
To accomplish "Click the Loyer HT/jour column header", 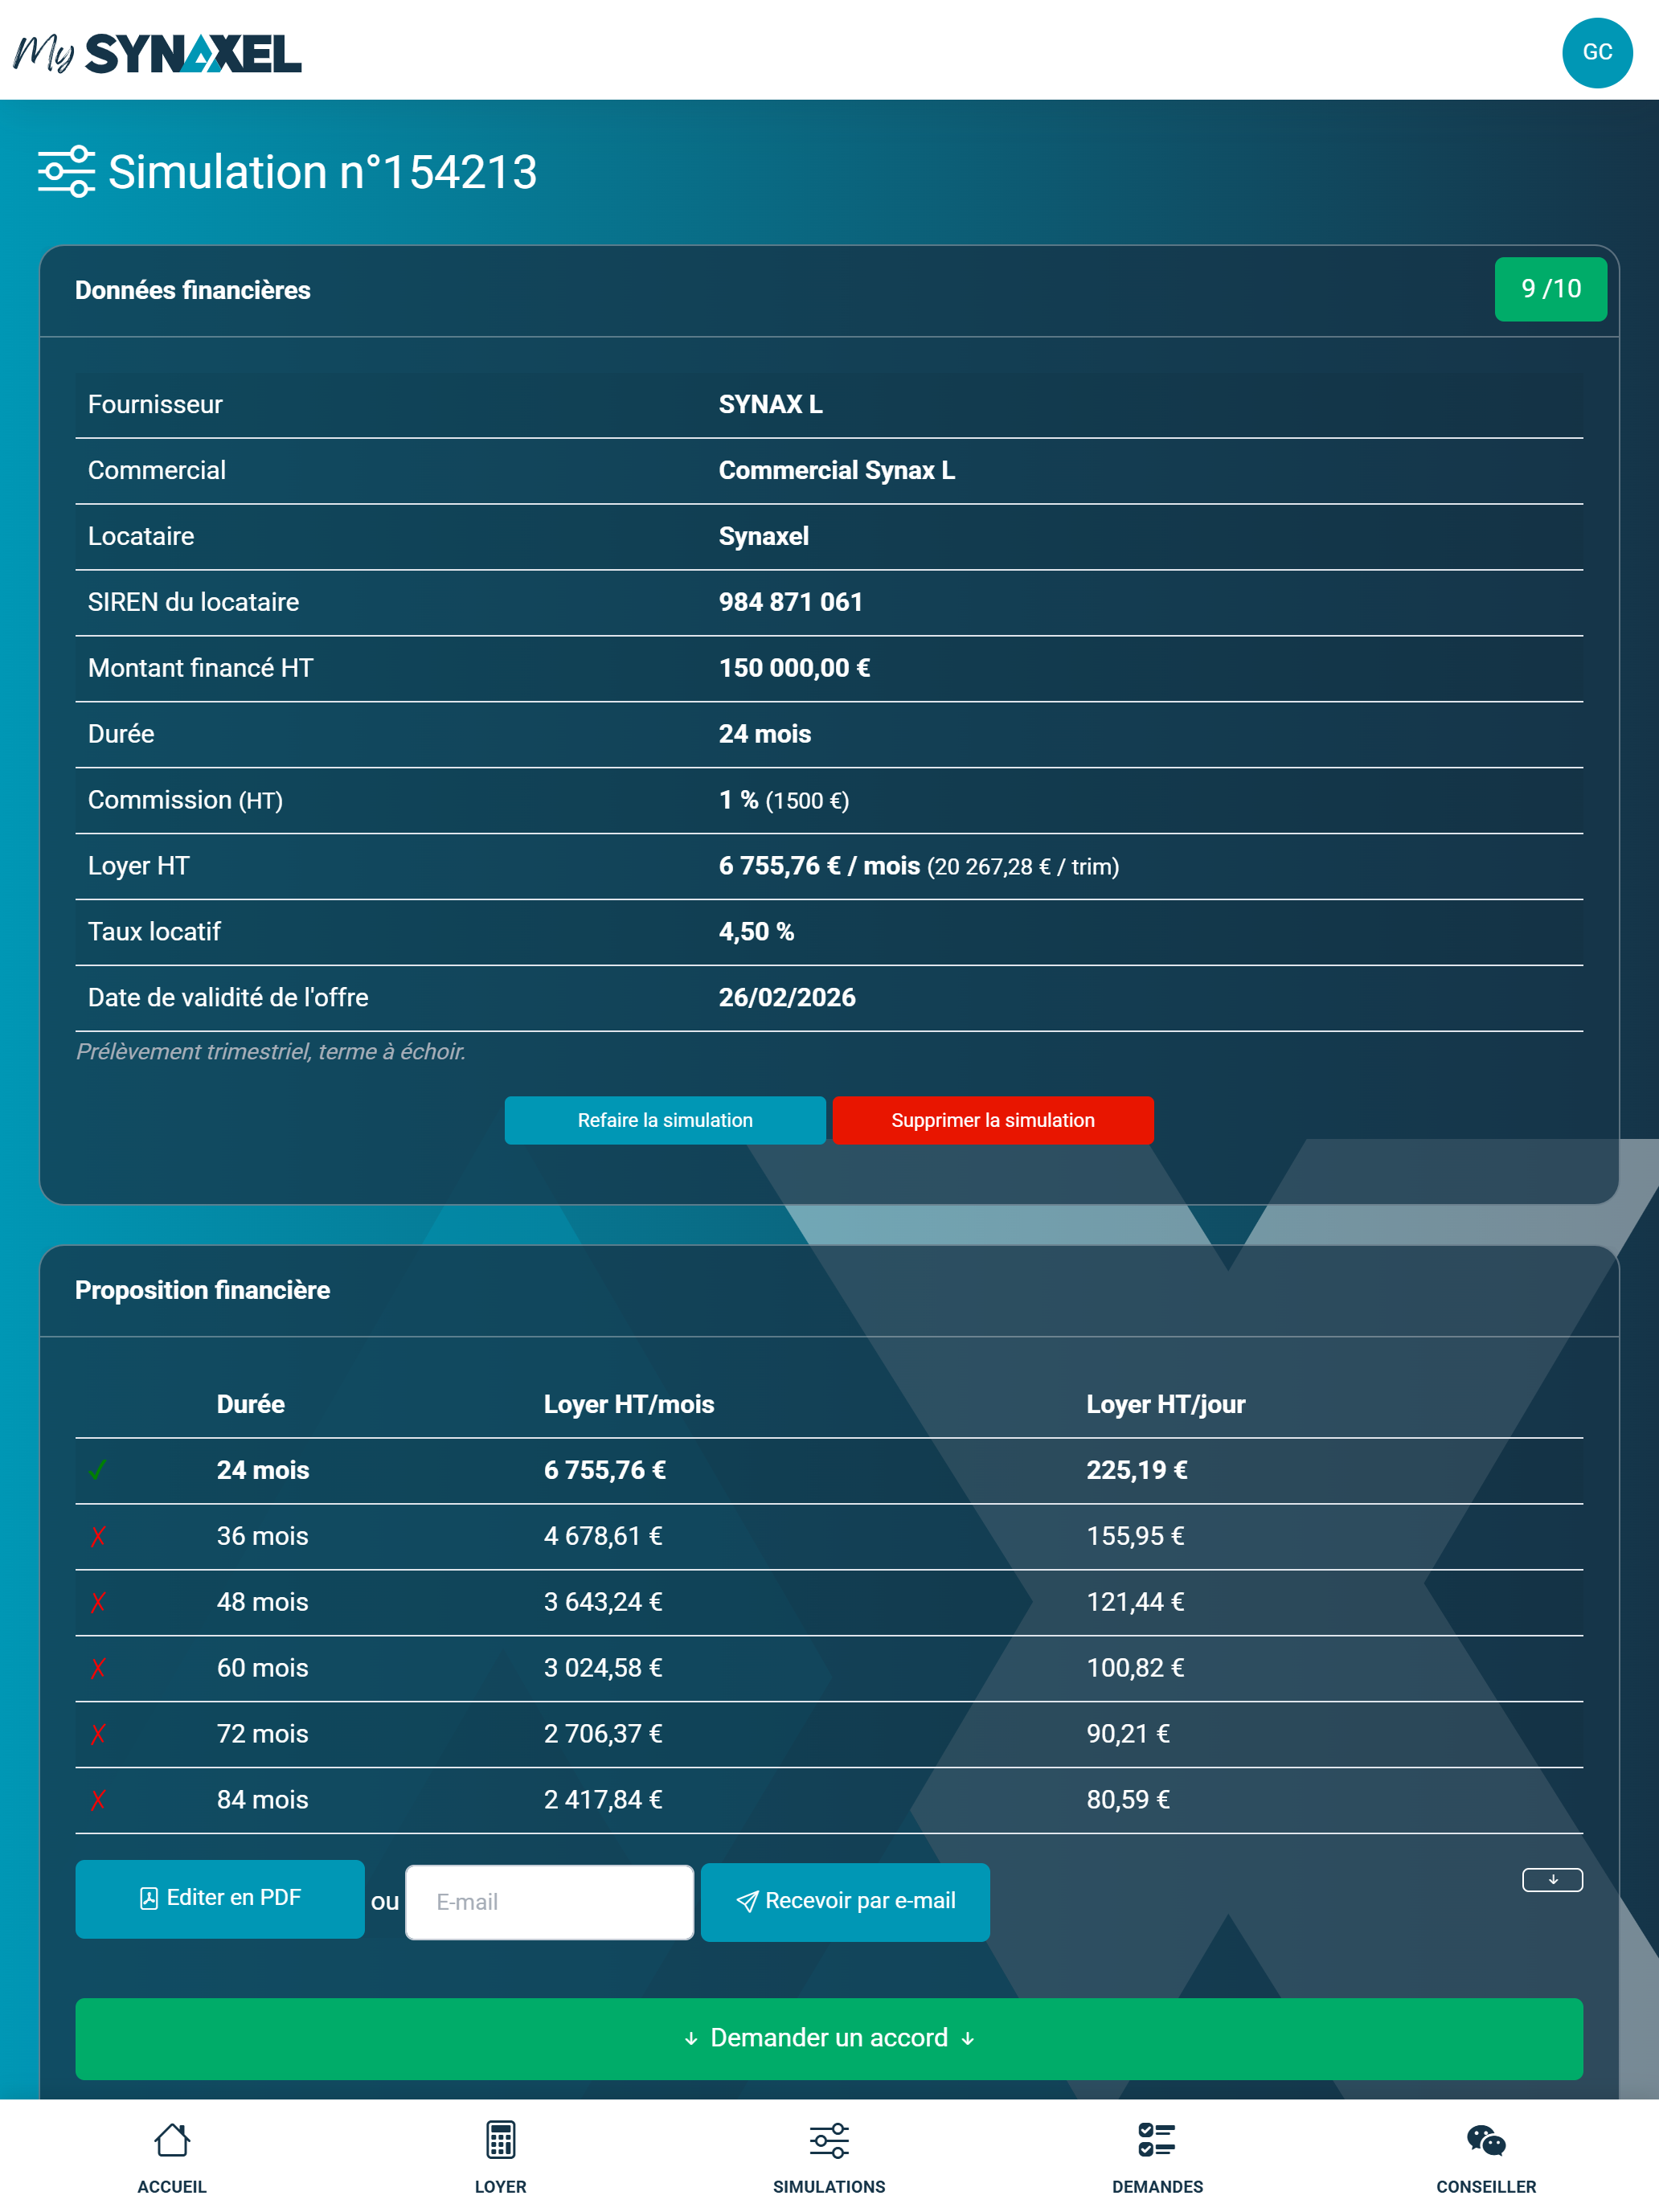I will click(x=1165, y=1404).
